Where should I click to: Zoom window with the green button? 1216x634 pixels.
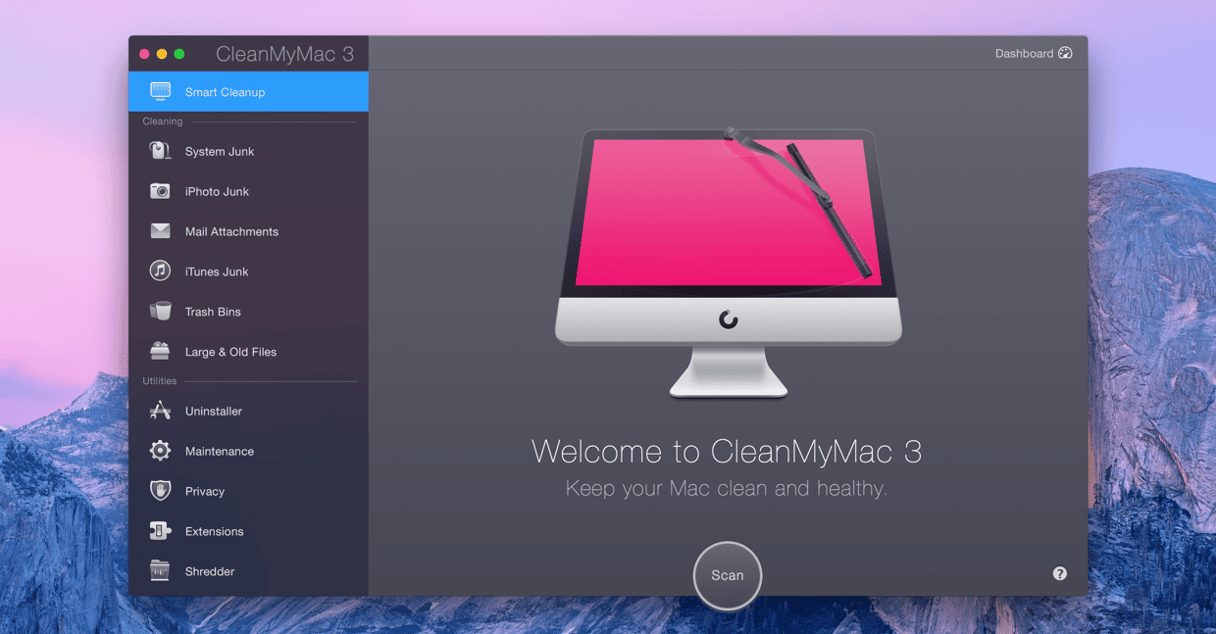[x=179, y=54]
